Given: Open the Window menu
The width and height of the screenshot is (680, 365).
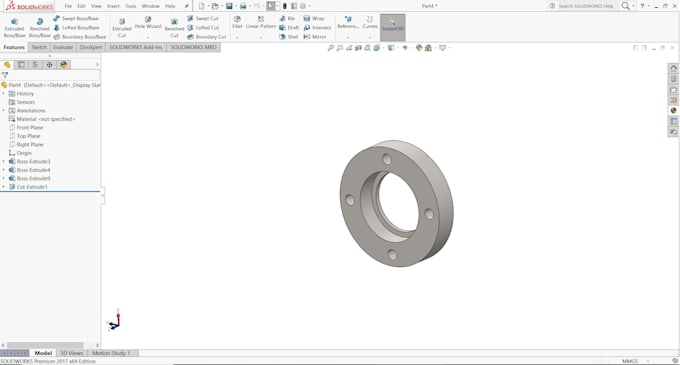Looking at the screenshot, I should click(x=150, y=6).
